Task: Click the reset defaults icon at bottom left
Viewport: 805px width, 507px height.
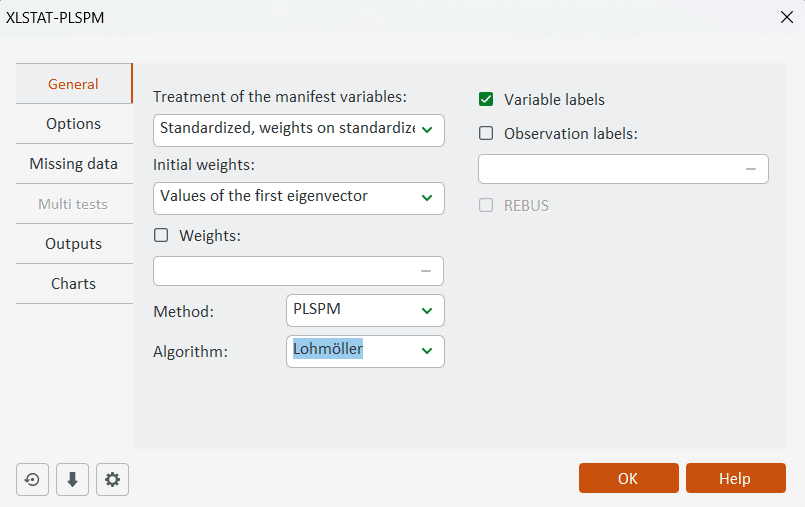Action: point(32,479)
